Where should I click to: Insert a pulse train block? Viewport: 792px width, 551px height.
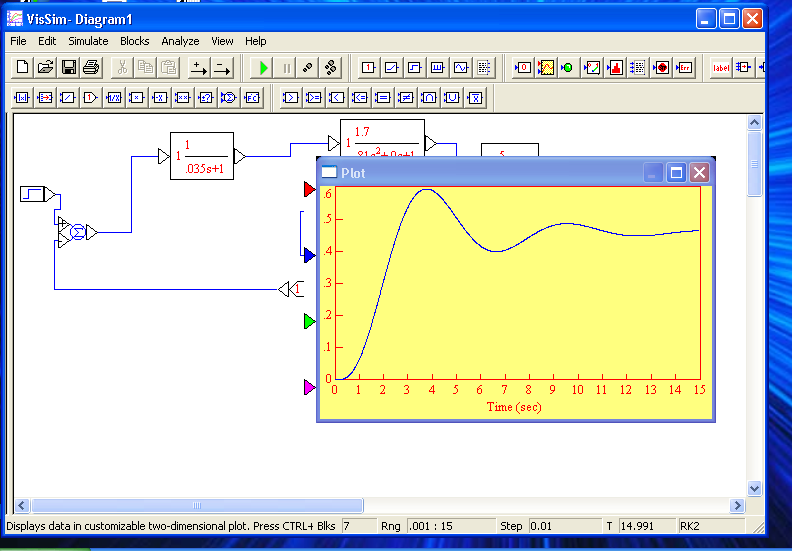tap(437, 68)
